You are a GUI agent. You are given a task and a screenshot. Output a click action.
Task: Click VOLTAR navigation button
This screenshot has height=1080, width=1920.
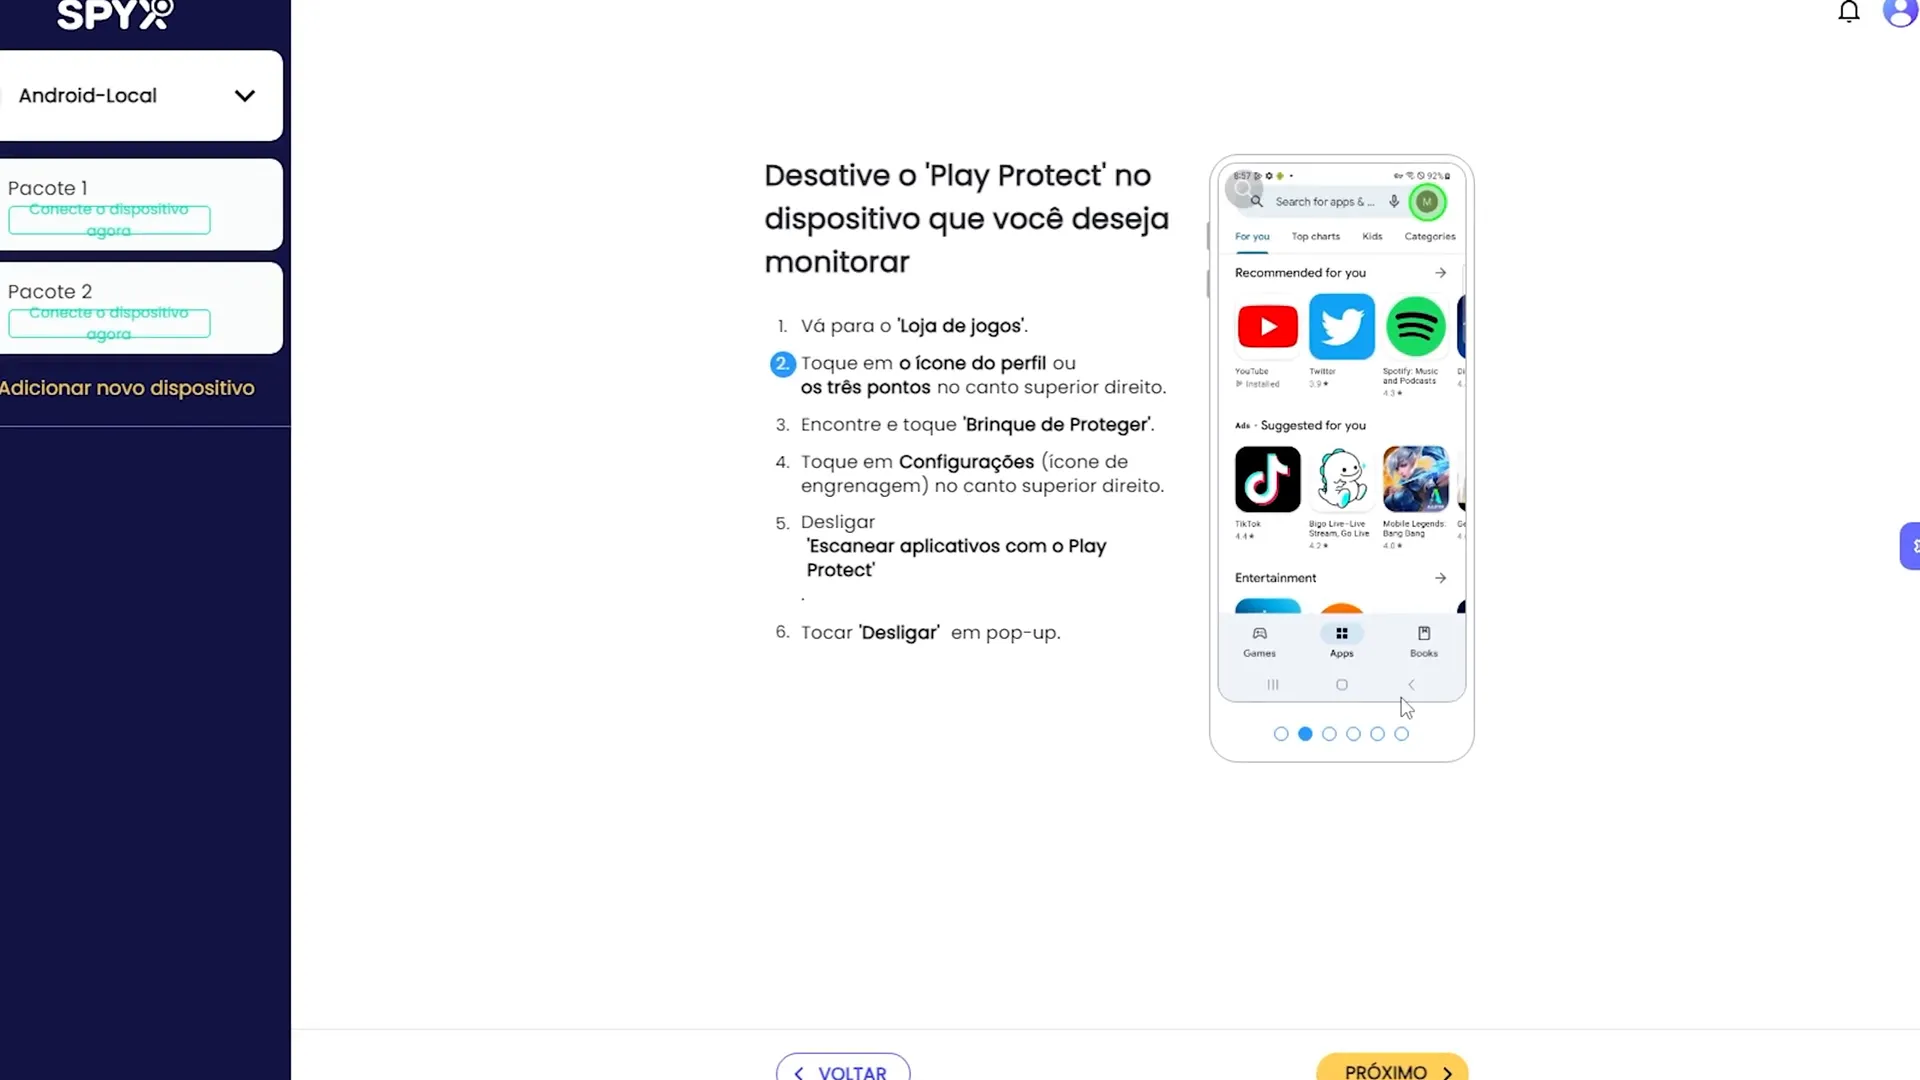click(x=844, y=1072)
